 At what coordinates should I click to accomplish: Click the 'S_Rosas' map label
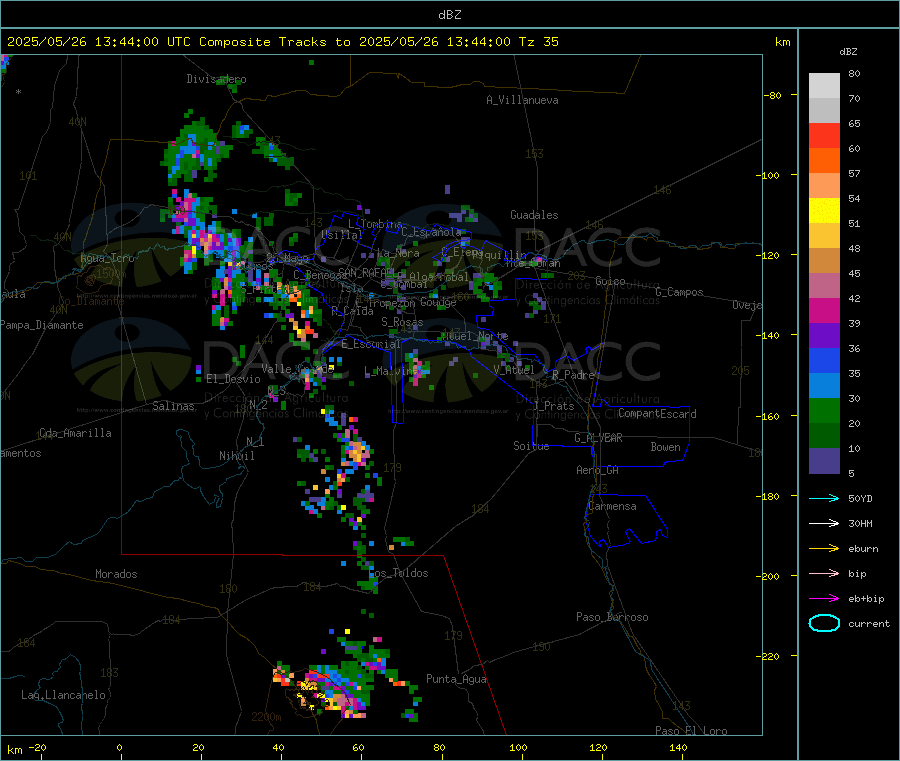point(402,322)
